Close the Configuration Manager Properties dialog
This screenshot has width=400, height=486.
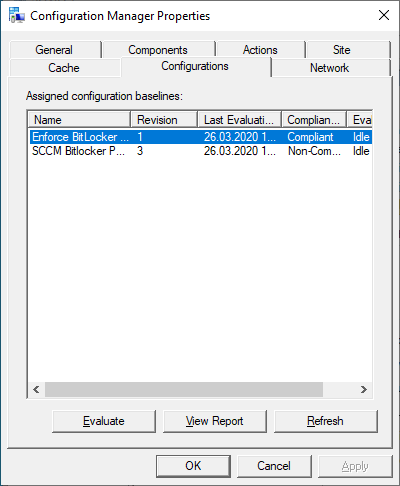click(384, 15)
